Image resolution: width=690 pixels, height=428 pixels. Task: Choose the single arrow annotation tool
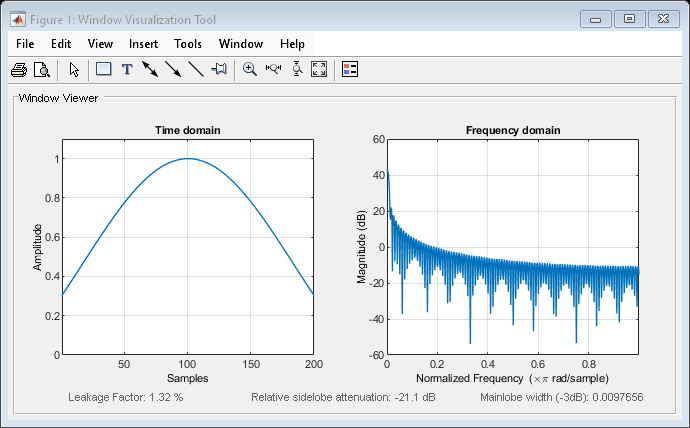(x=173, y=70)
